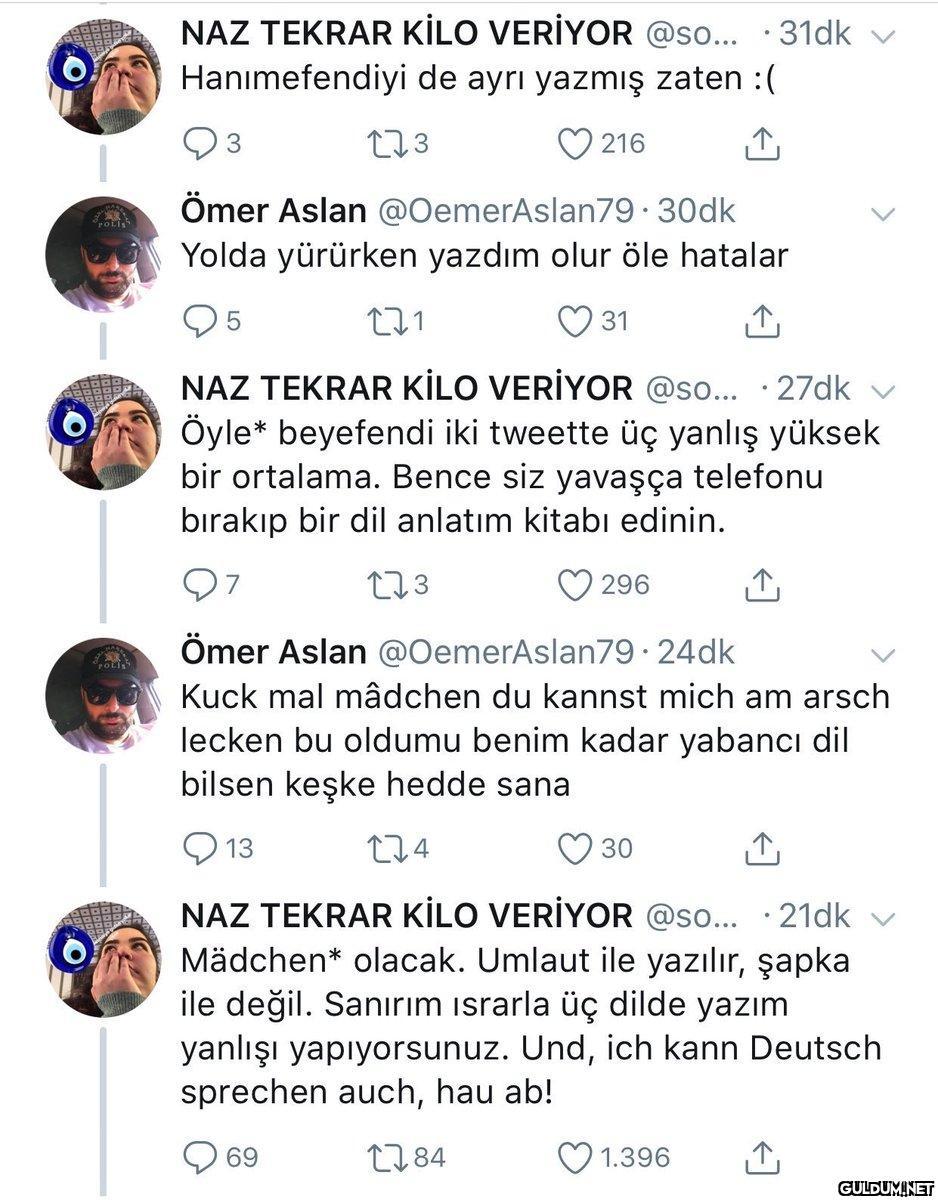This screenshot has height=1200, width=938.
Task: Share the 'Yolda yürürken yazdım' tweet
Action: pos(762,322)
